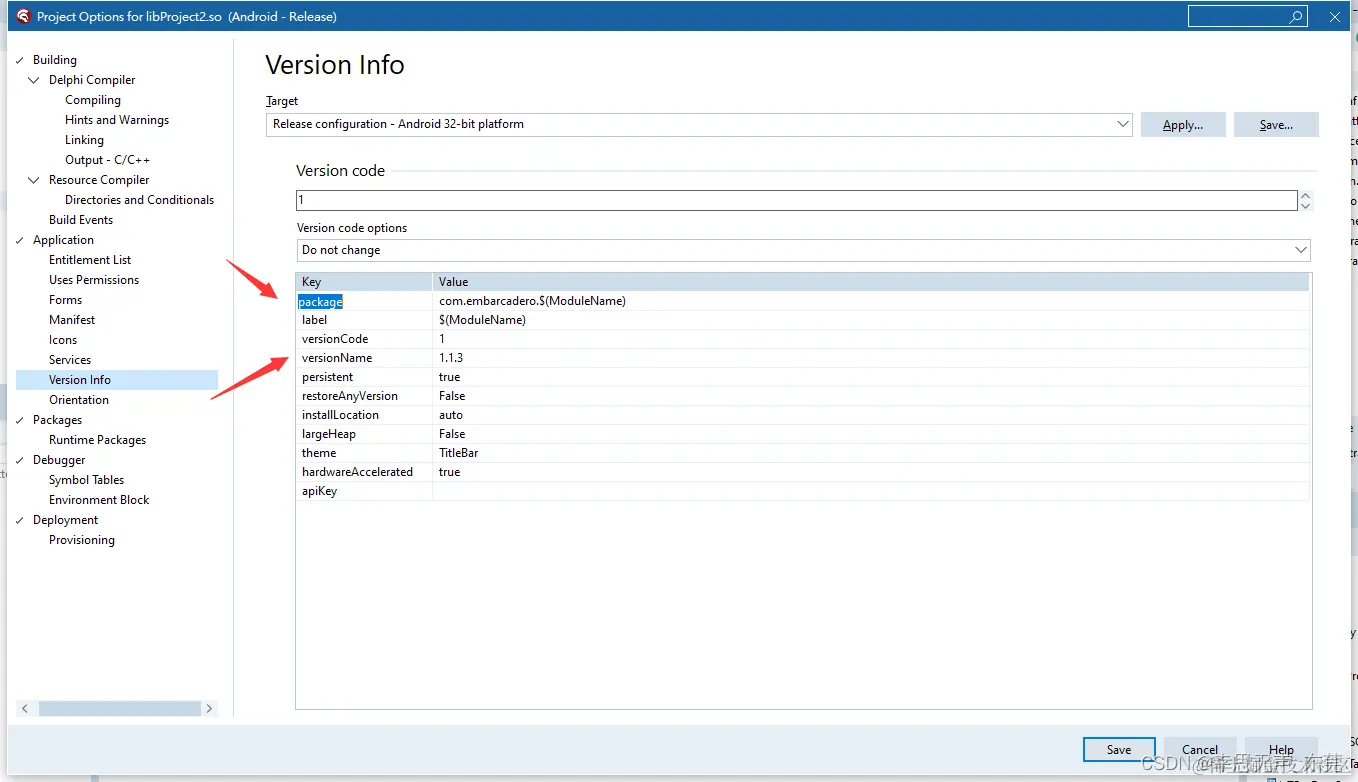Collapse the Resource Compiler node
This screenshot has width=1358, height=782.
point(36,180)
